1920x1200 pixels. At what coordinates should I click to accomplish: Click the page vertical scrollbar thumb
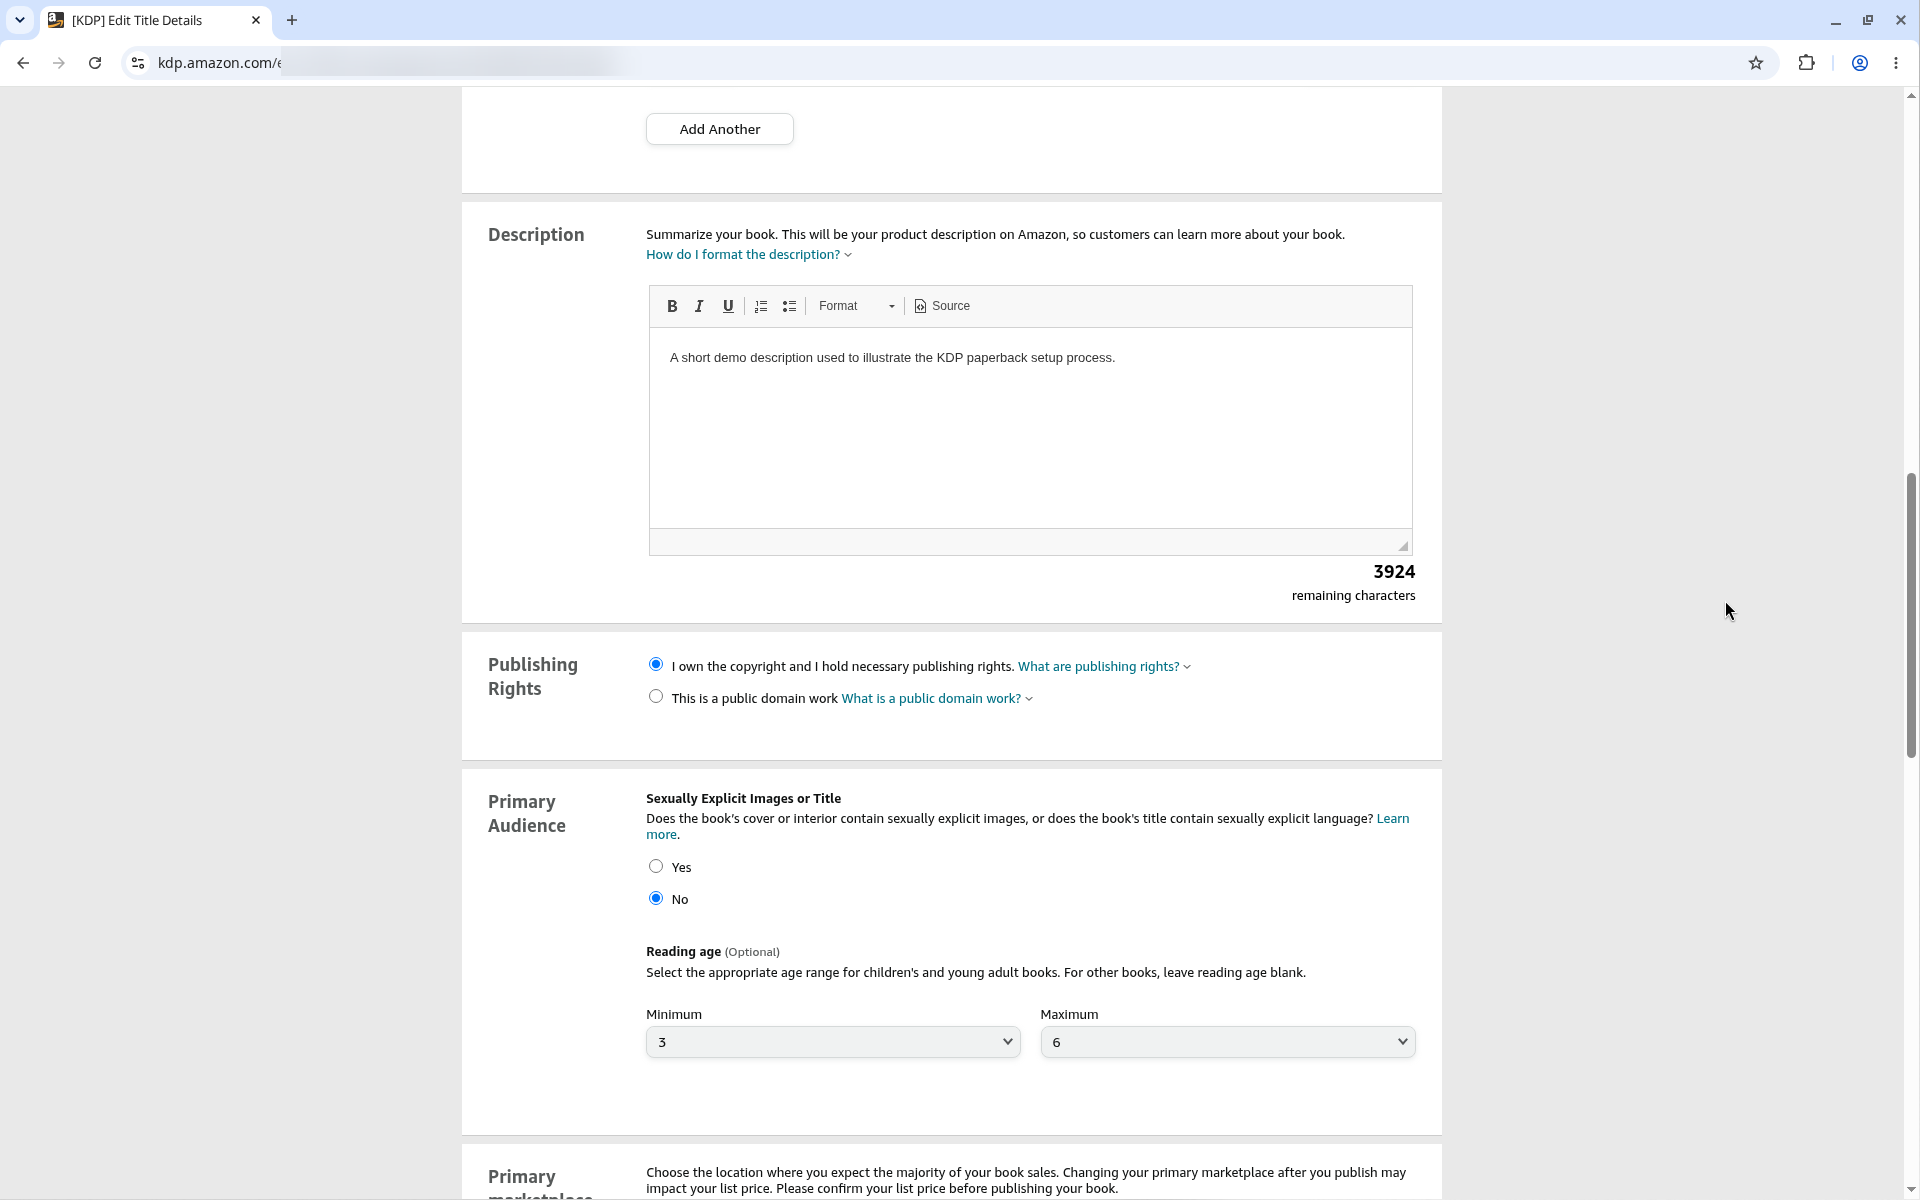pos(1911,615)
